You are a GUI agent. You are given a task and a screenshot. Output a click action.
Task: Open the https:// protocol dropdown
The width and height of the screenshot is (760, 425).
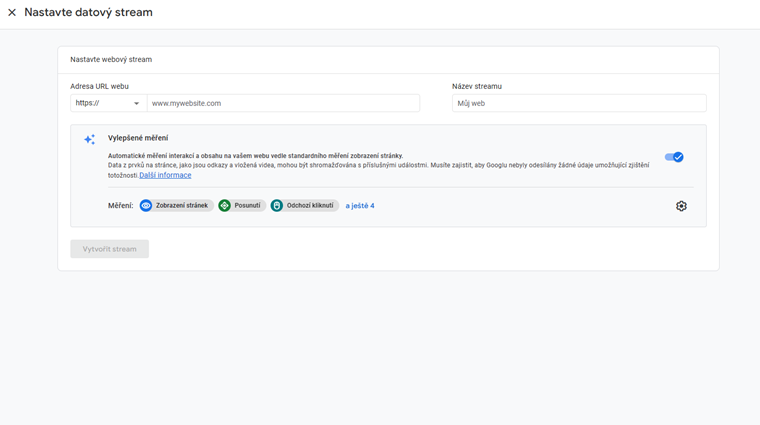107,103
